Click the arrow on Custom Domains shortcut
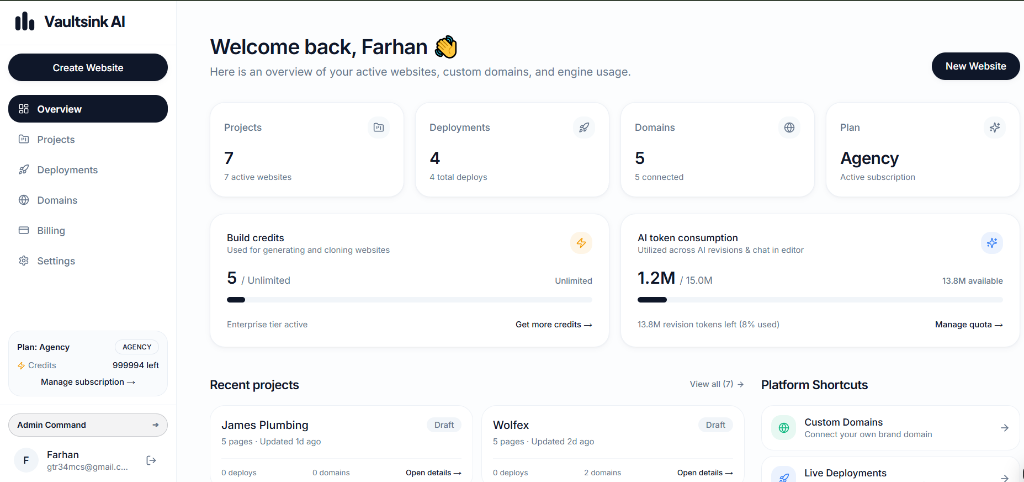 [x=1004, y=428]
